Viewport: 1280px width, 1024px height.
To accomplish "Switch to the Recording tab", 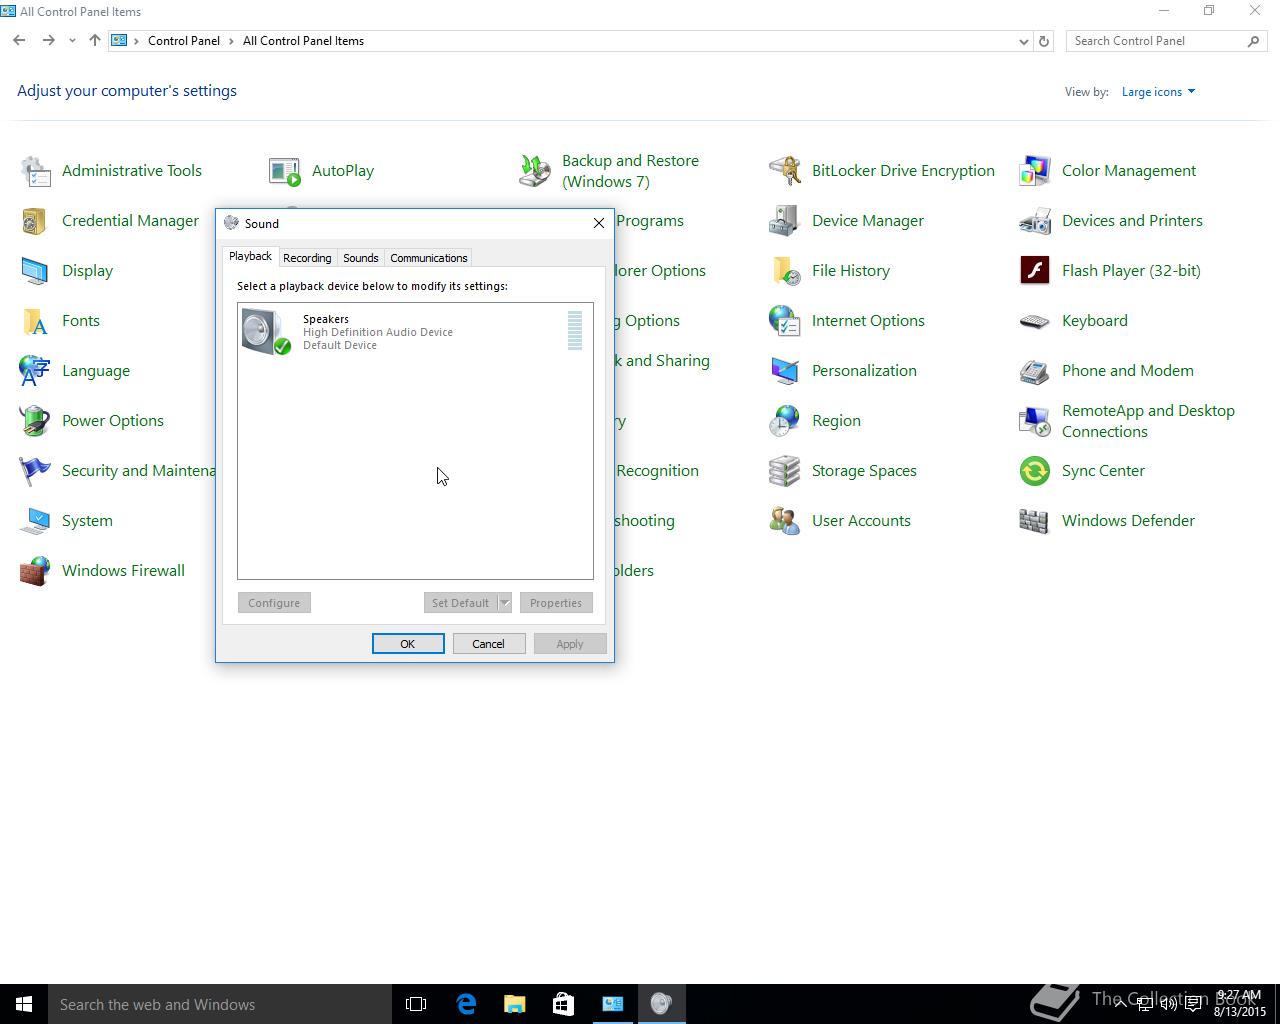I will 307,258.
